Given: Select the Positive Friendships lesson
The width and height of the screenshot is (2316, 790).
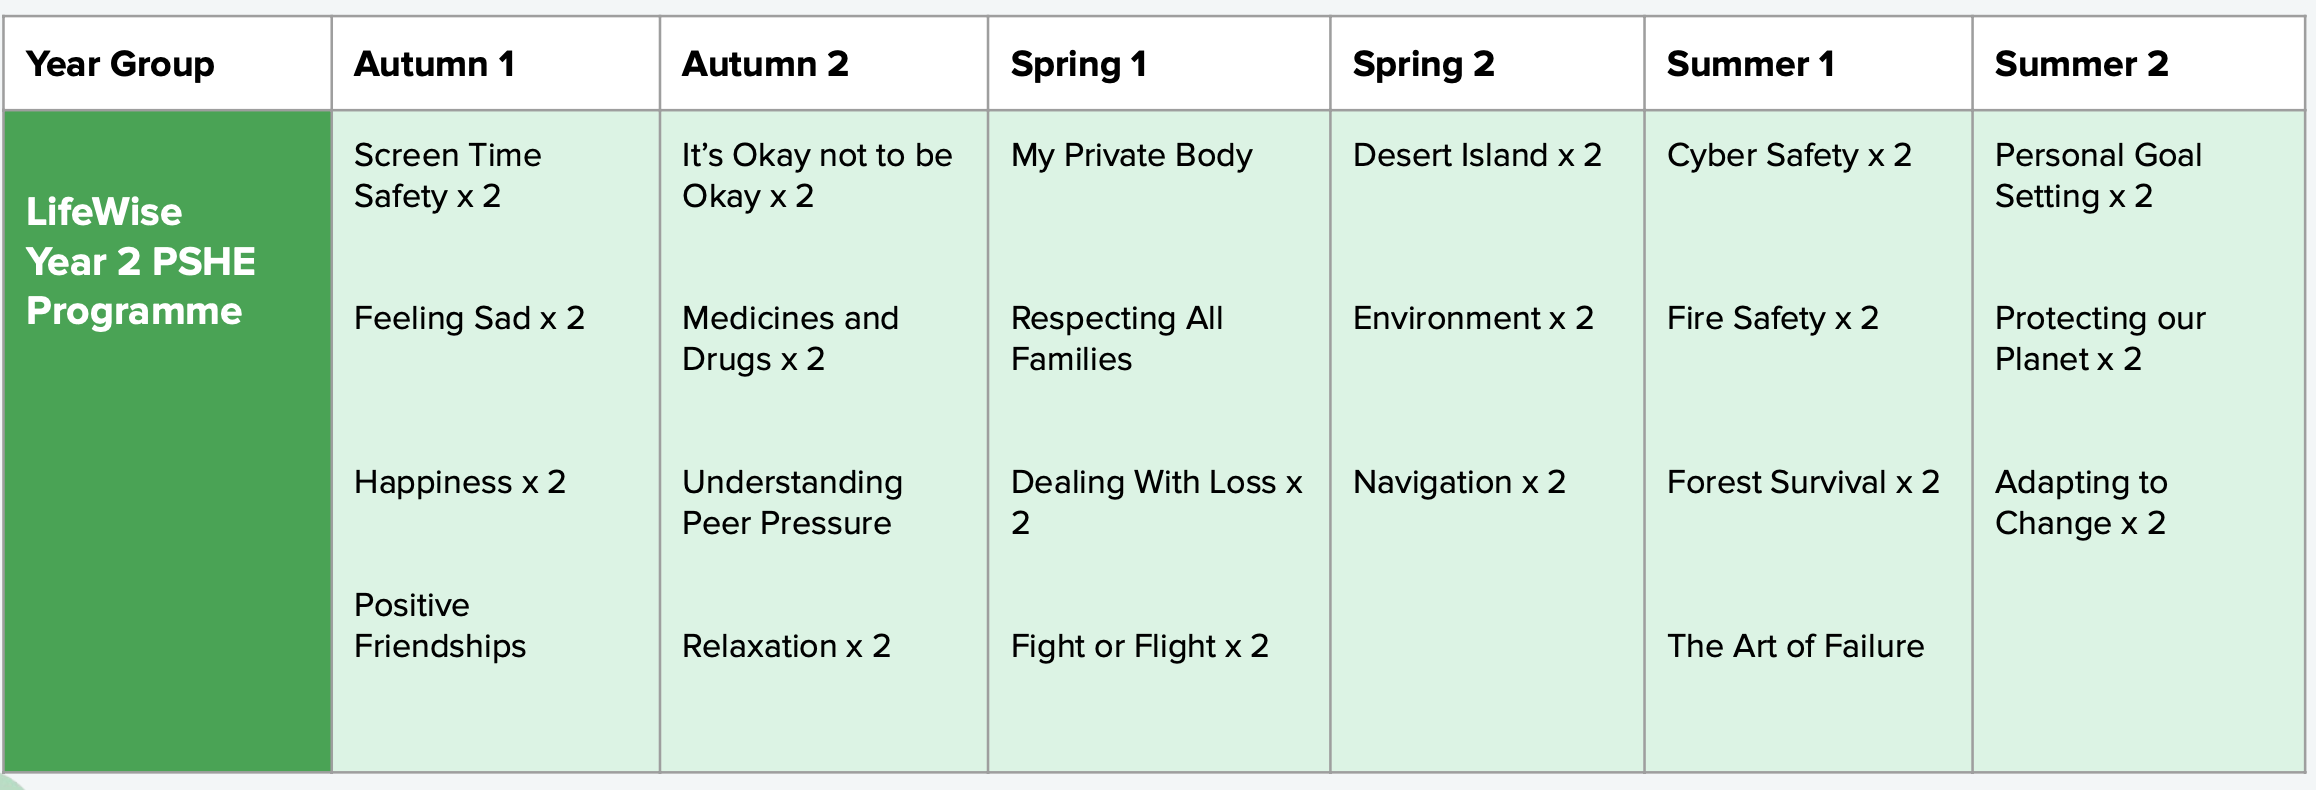Looking at the screenshot, I should point(440,625).
